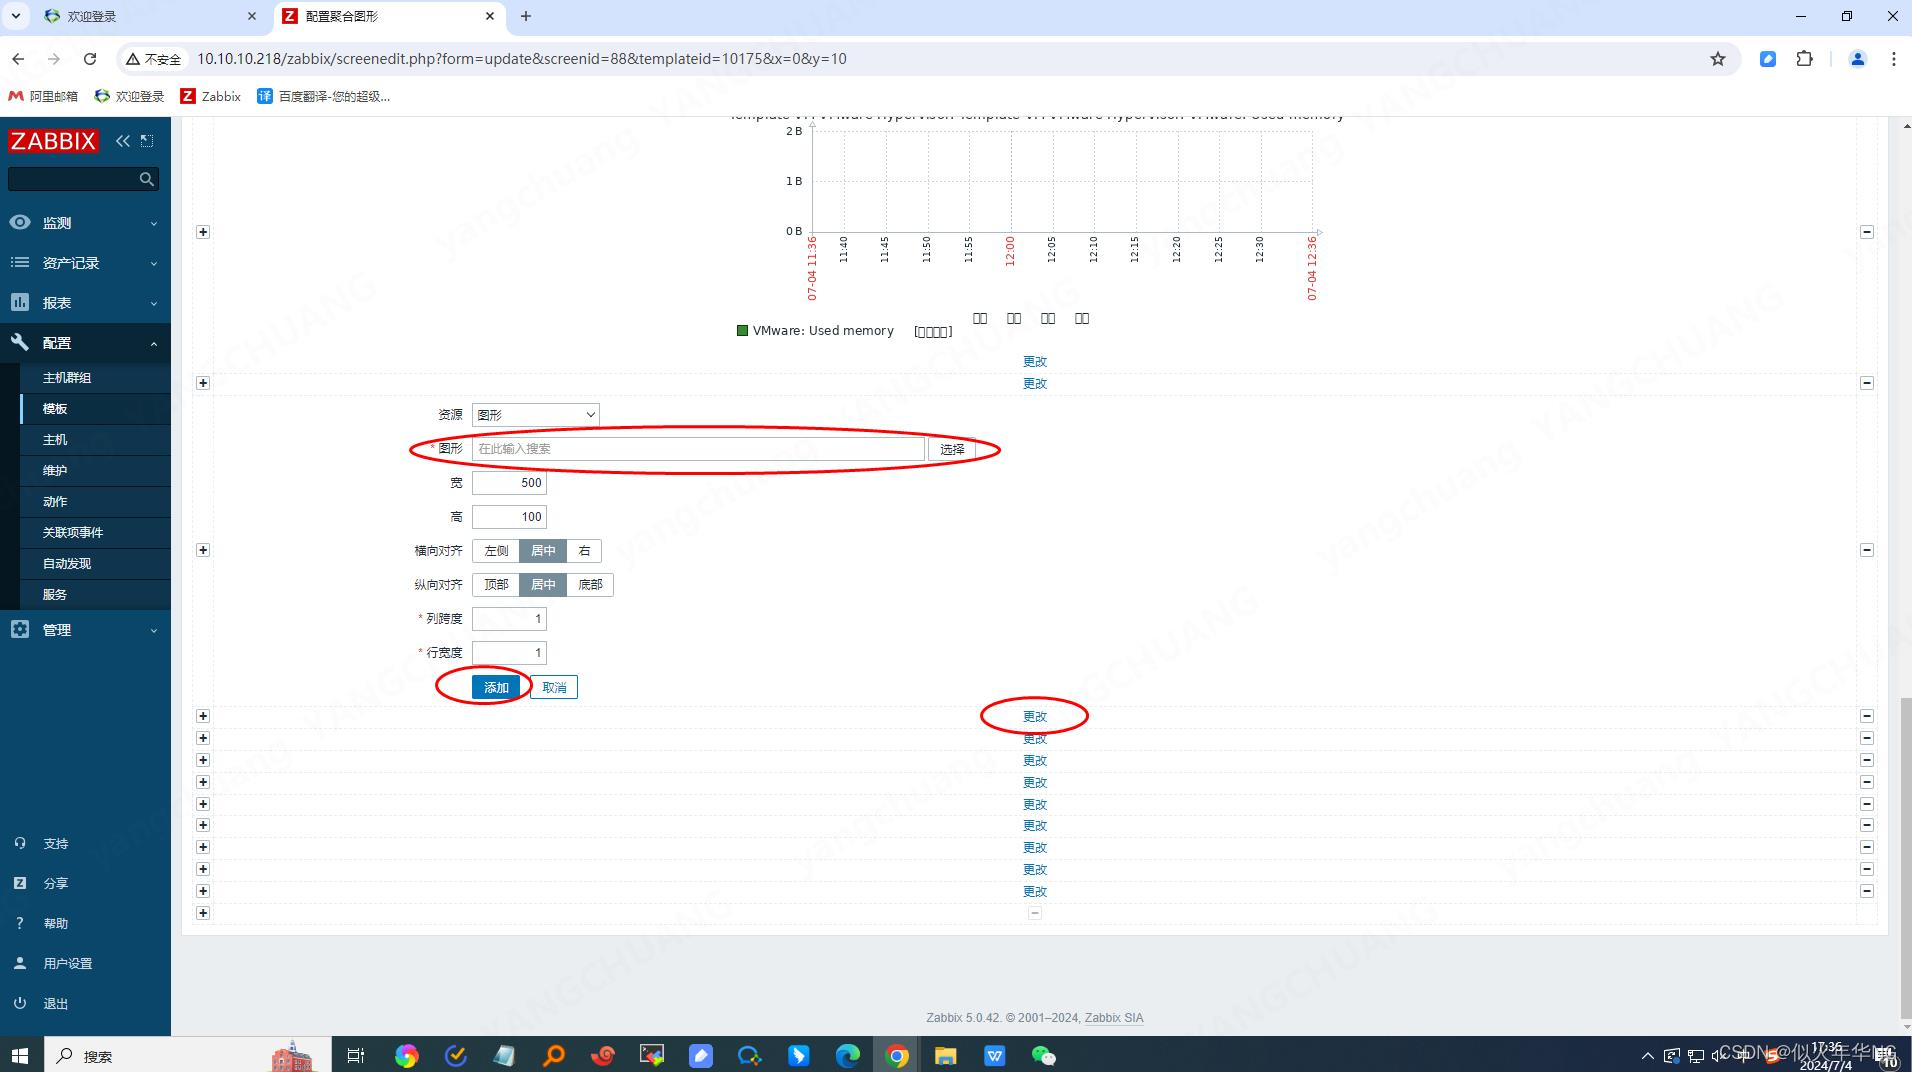Click the page vertical scrollbar thumb

[1905, 857]
